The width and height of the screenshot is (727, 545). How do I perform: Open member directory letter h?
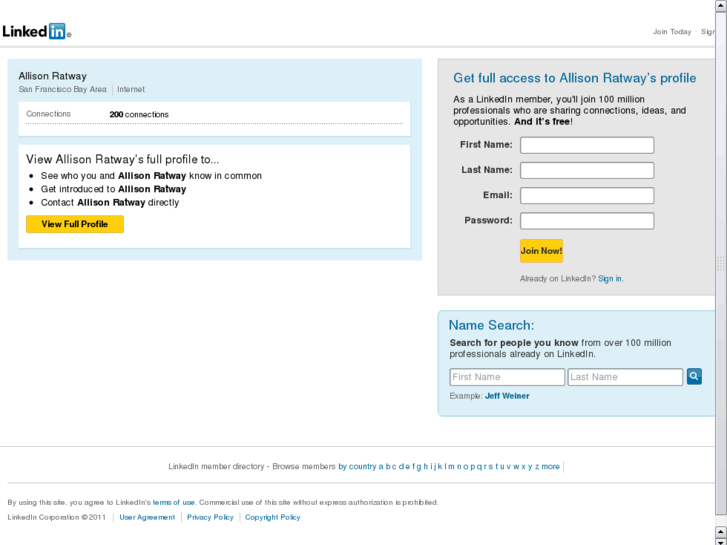point(426,467)
